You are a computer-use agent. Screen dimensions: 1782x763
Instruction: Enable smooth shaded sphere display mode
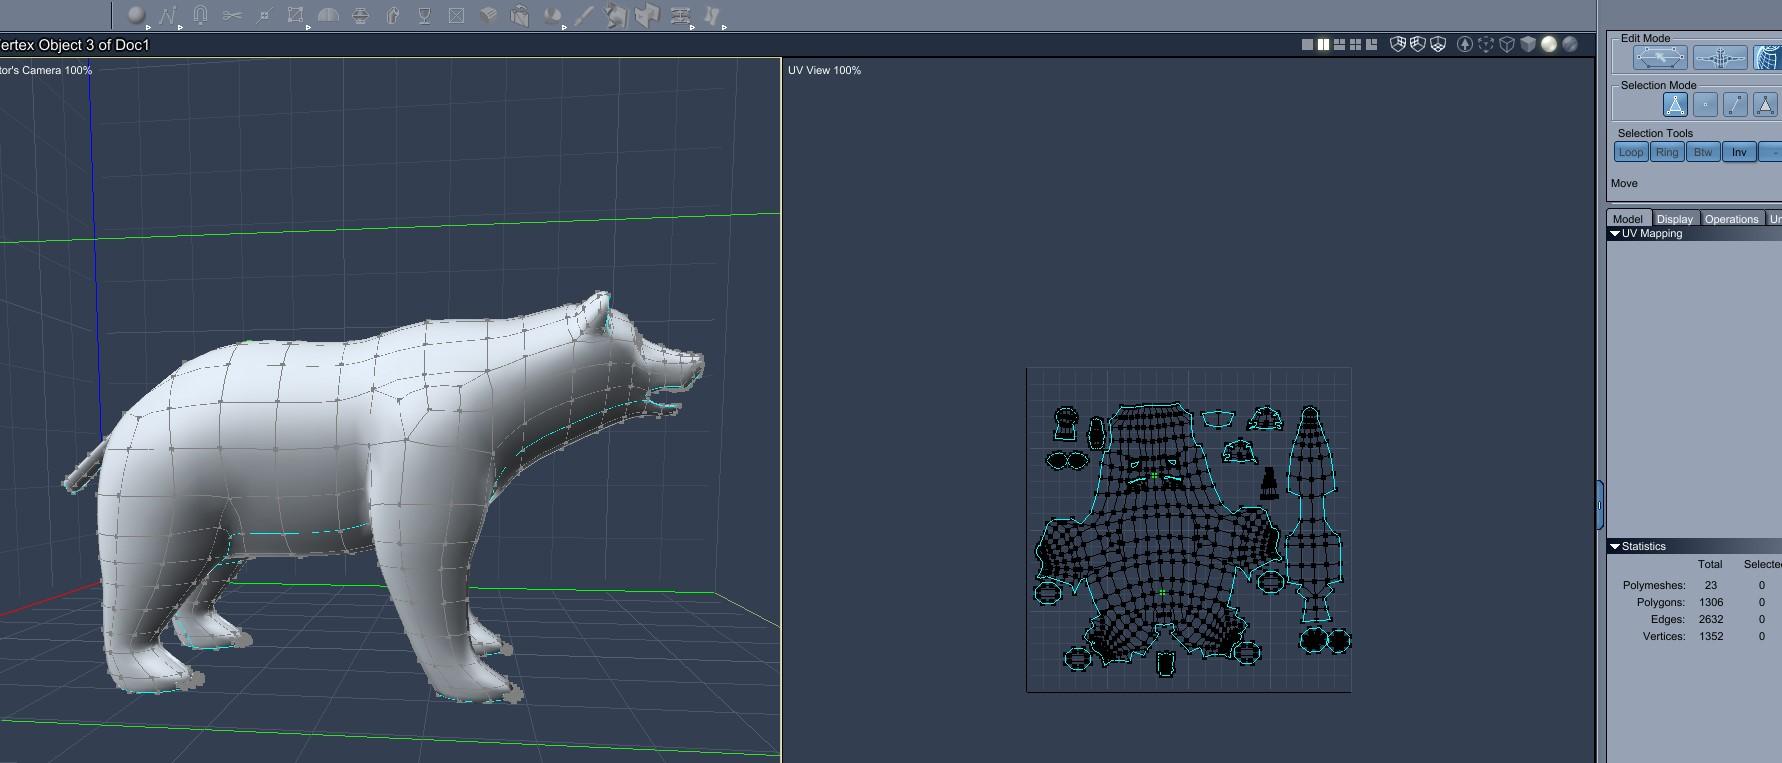[x=1549, y=44]
